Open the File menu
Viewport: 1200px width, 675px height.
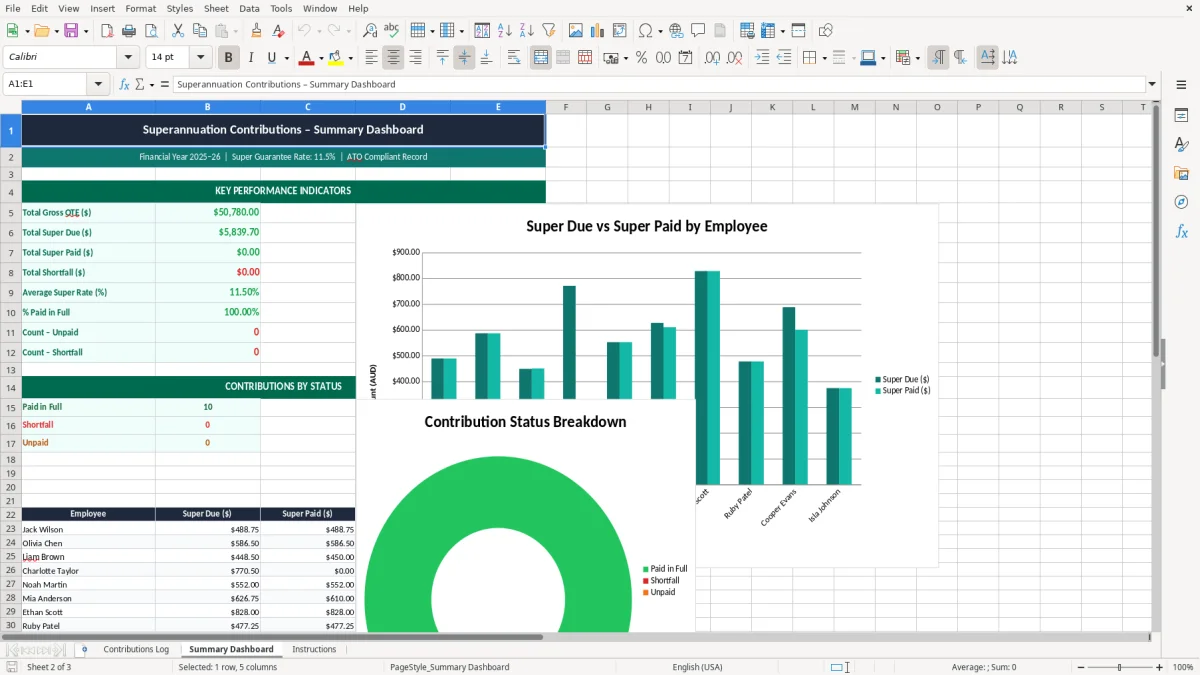pyautogui.click(x=13, y=8)
